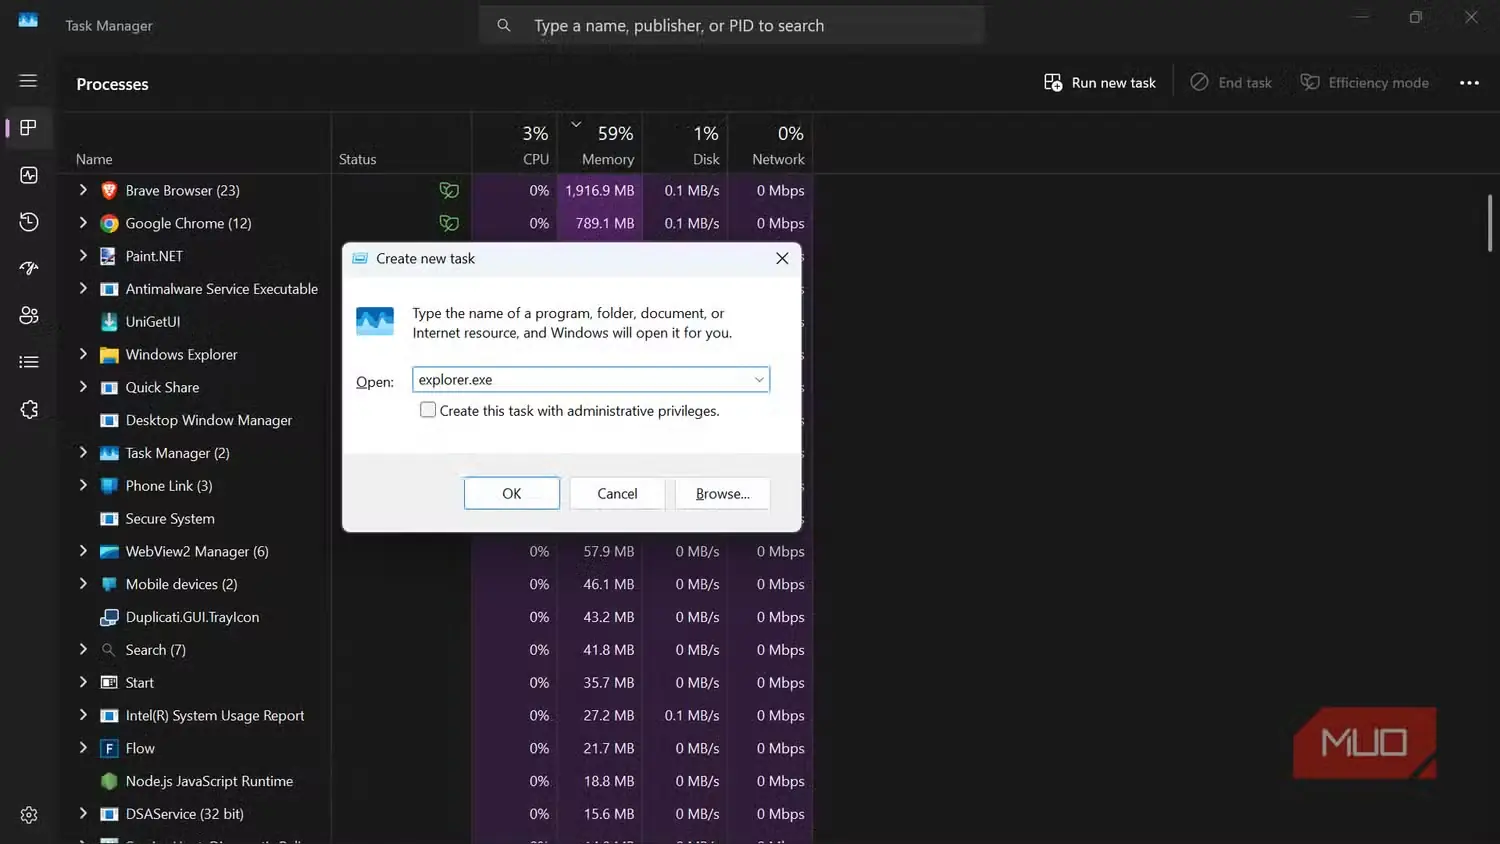Screen dimensions: 1500x844
Task: Expand the Task Manager process group
Action: [83, 453]
